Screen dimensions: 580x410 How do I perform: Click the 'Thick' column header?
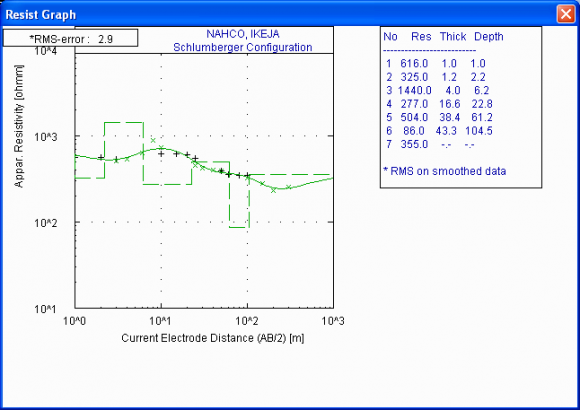[453, 37]
